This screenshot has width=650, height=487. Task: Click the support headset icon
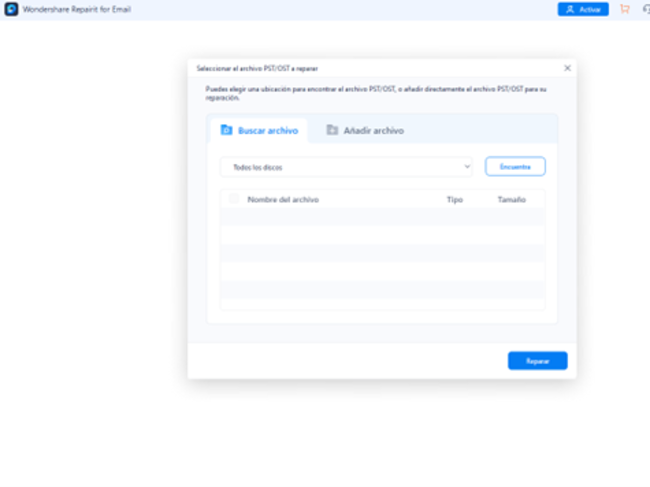644,9
